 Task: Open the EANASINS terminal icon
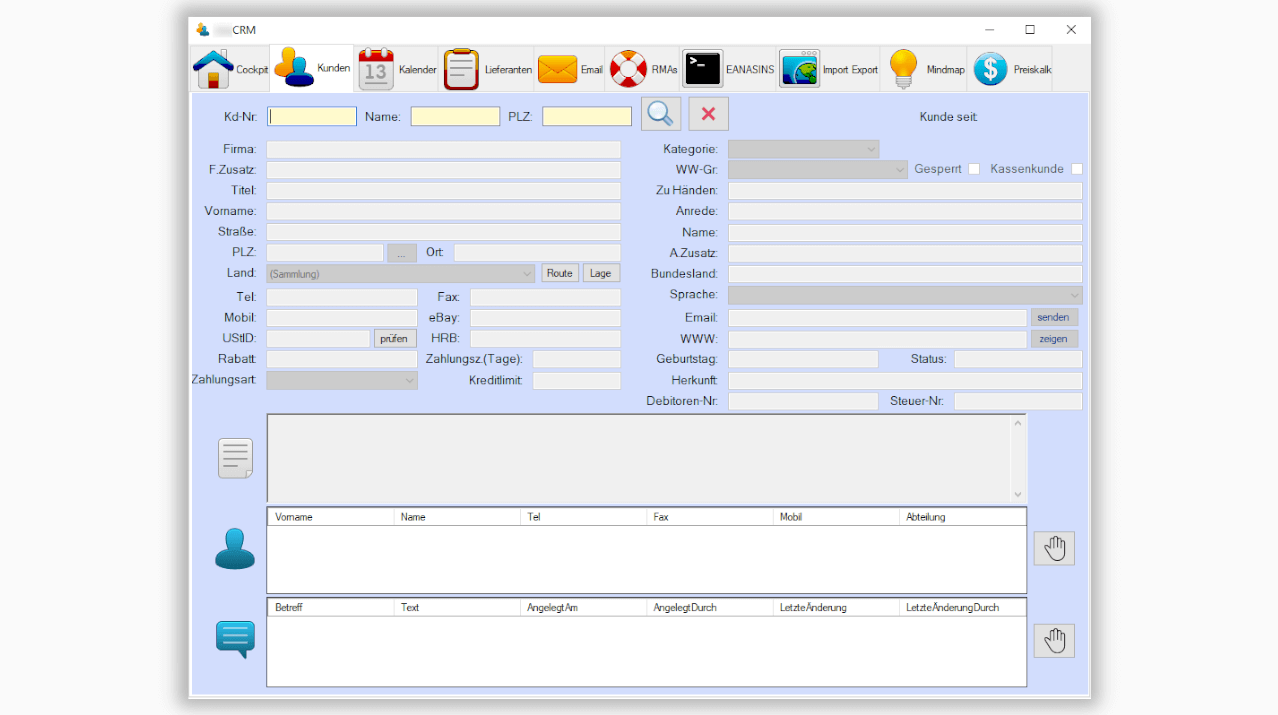[x=703, y=69]
